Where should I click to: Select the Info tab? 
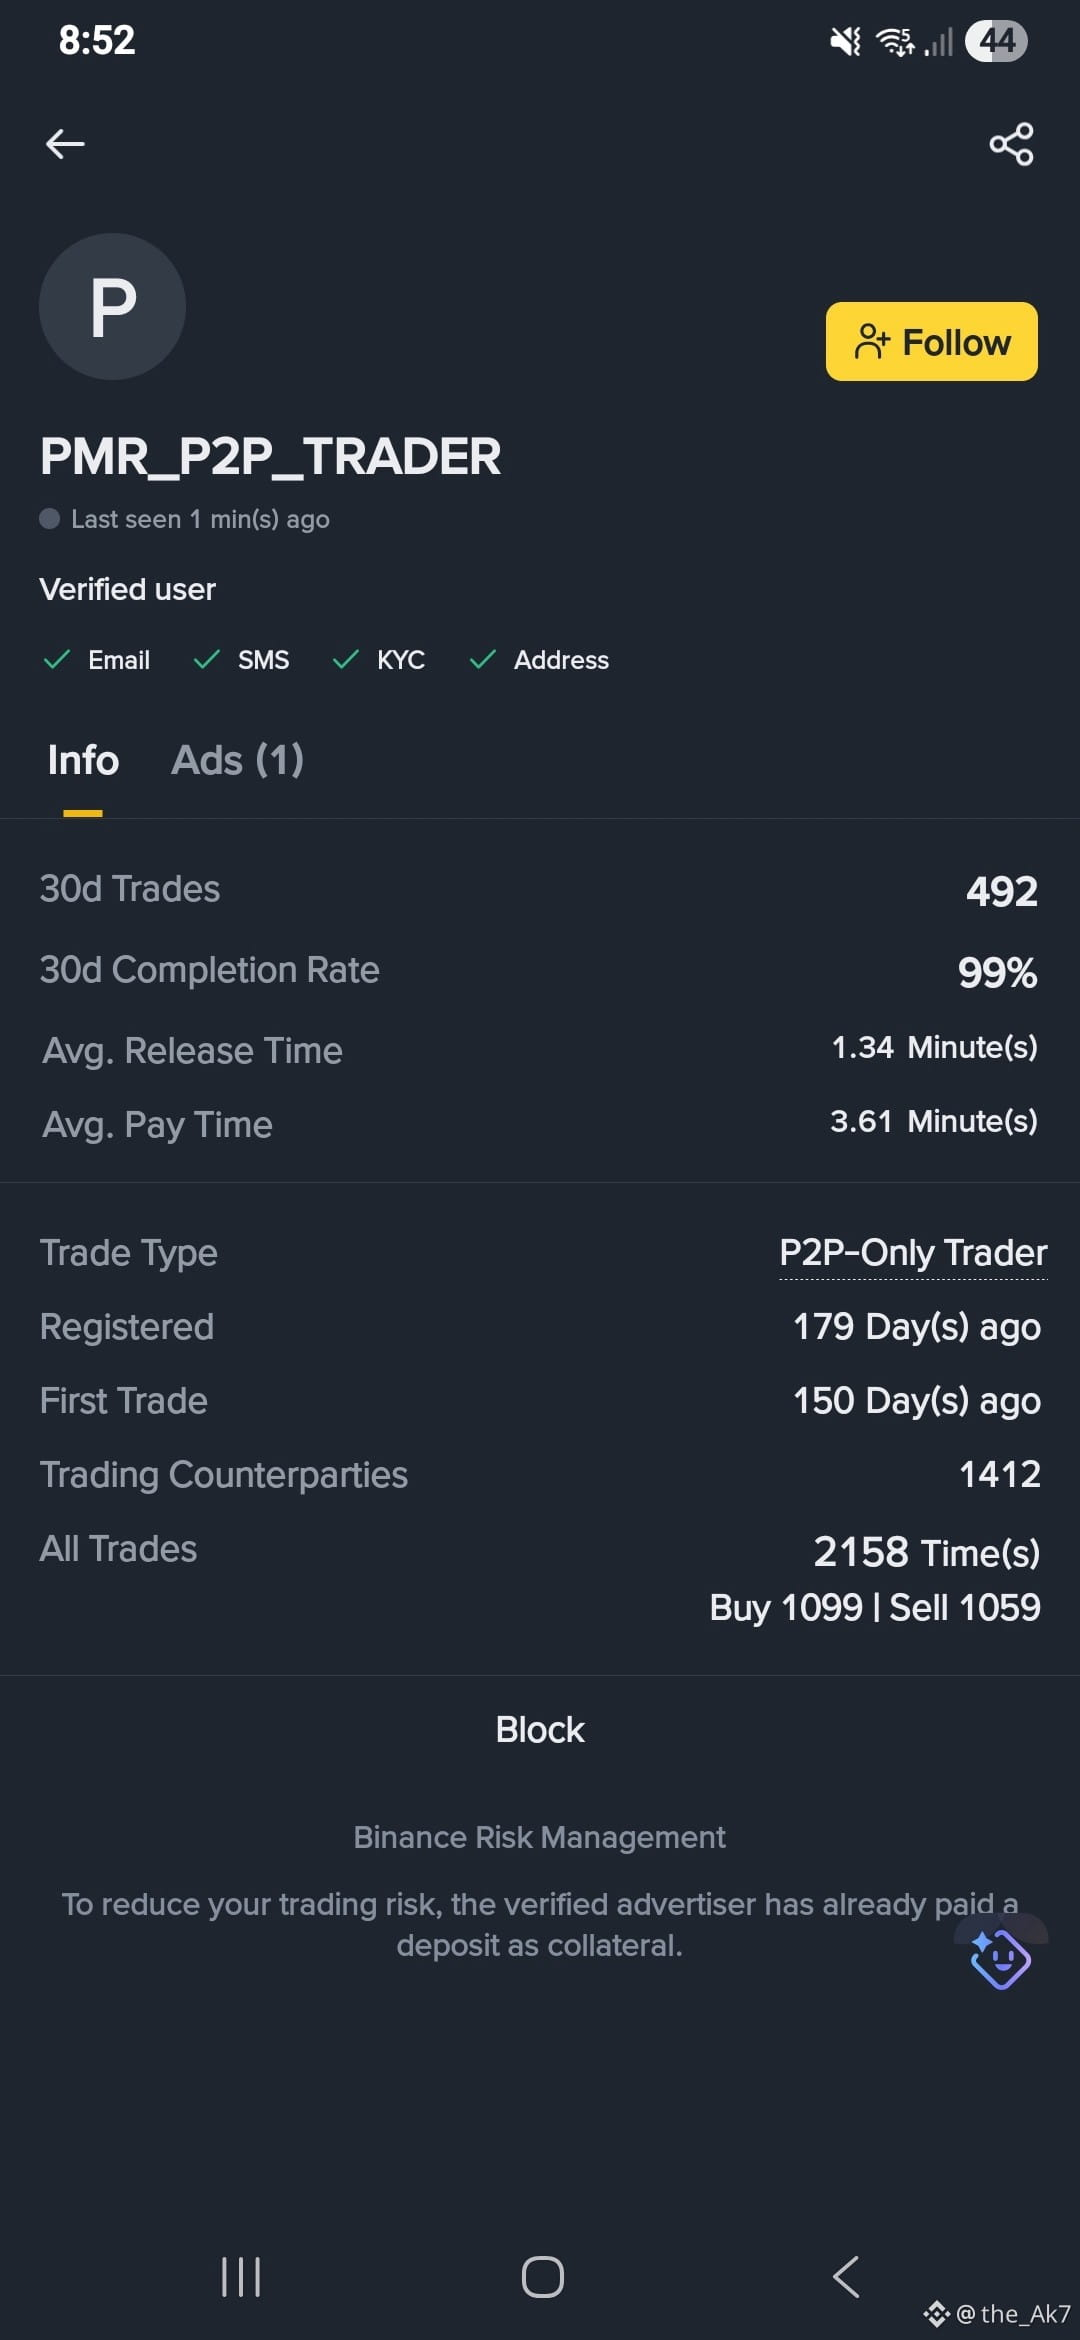(83, 760)
